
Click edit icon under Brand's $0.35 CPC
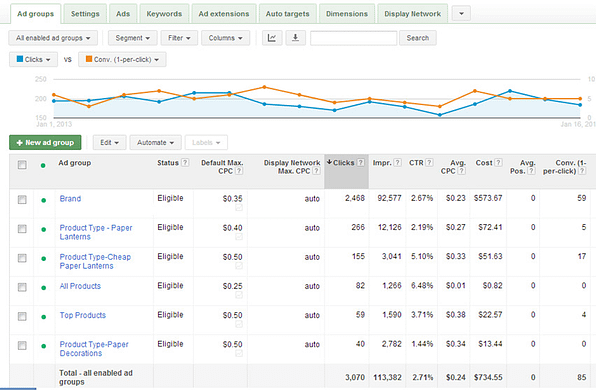tap(239, 208)
